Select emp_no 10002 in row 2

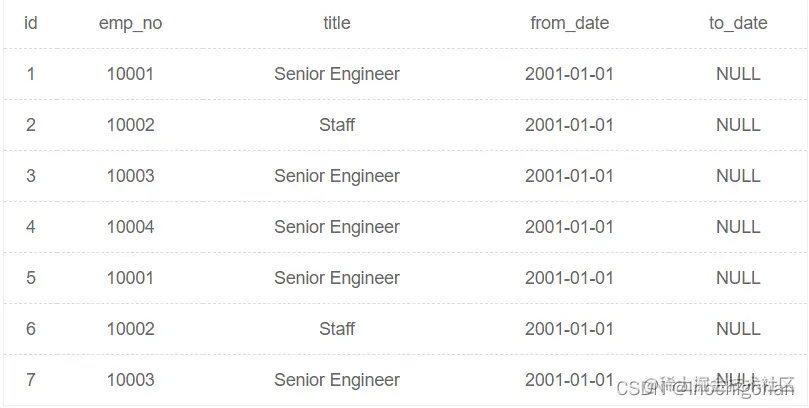pyautogui.click(x=131, y=125)
